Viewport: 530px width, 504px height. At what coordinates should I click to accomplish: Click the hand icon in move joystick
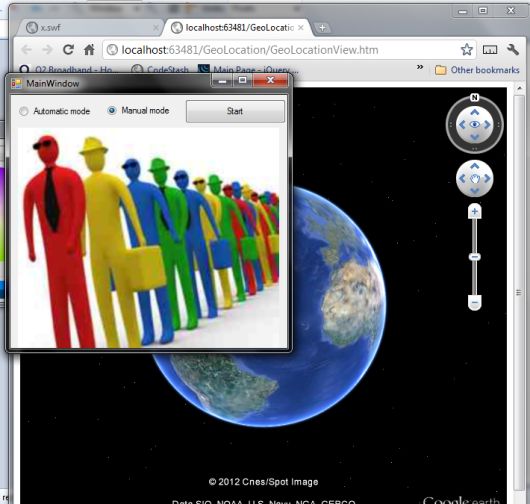coord(475,178)
